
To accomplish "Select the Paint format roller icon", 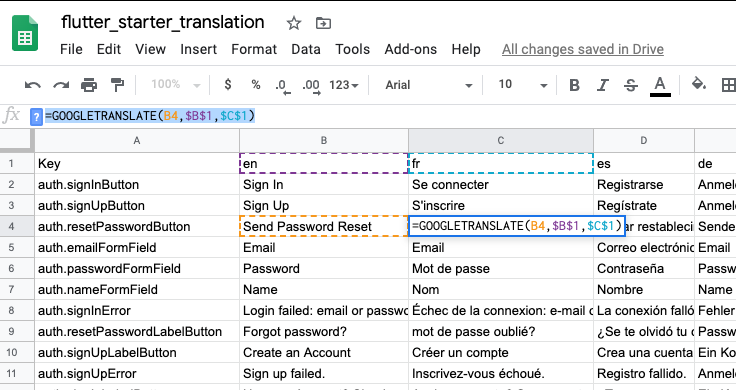I will (117, 85).
